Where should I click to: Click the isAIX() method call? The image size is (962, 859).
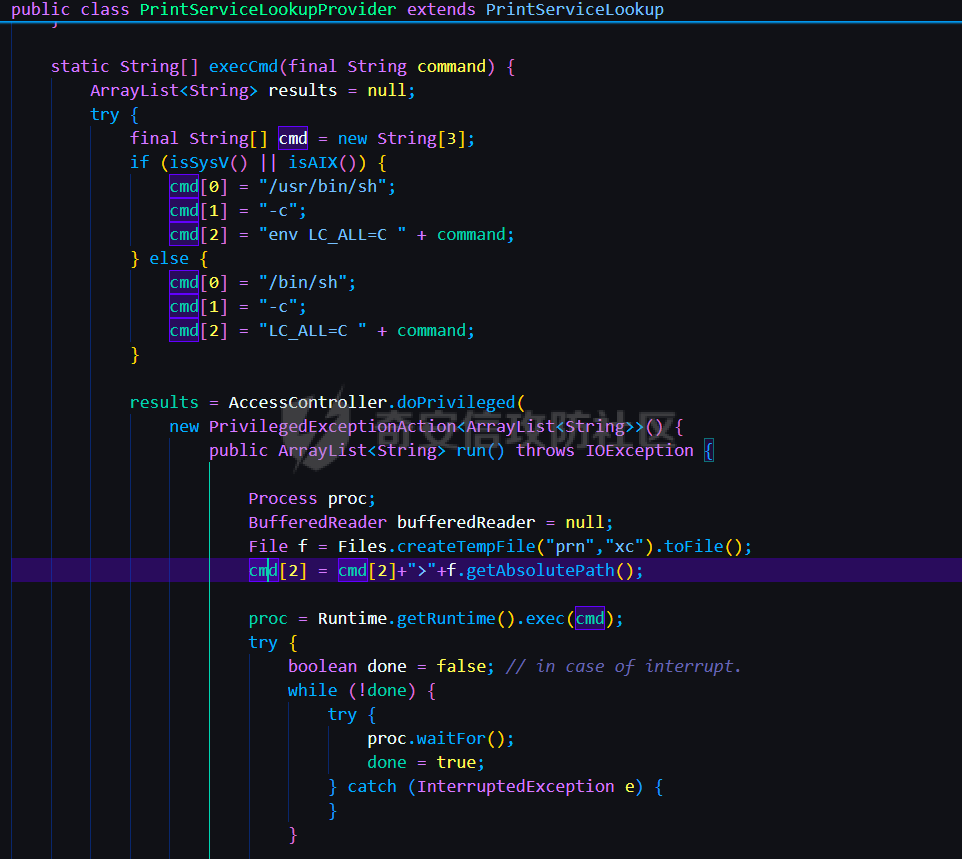pos(322,162)
